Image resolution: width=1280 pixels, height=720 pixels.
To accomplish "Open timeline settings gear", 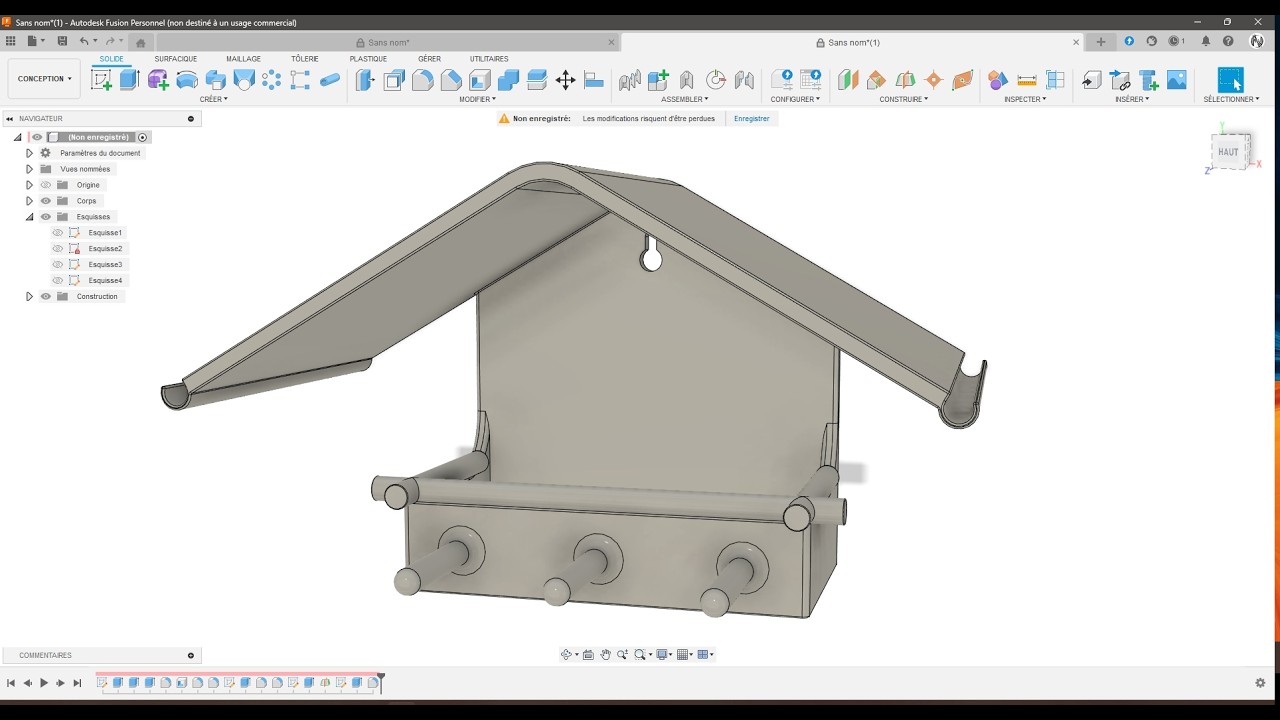I will click(1260, 683).
